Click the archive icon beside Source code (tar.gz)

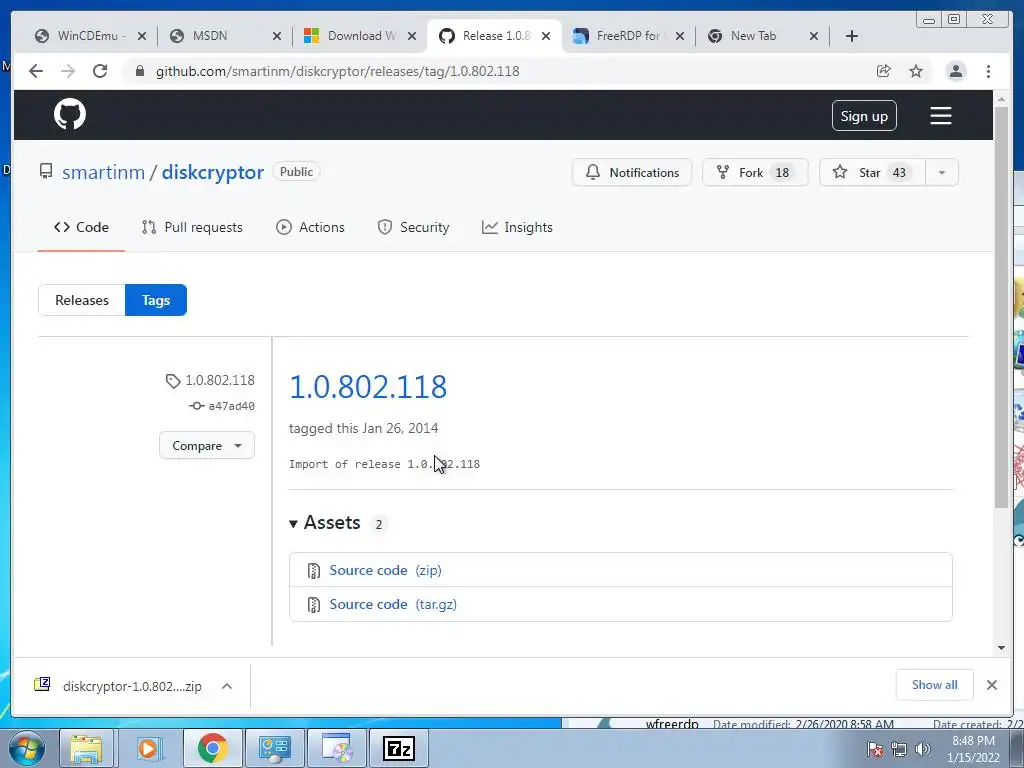[x=313, y=605]
